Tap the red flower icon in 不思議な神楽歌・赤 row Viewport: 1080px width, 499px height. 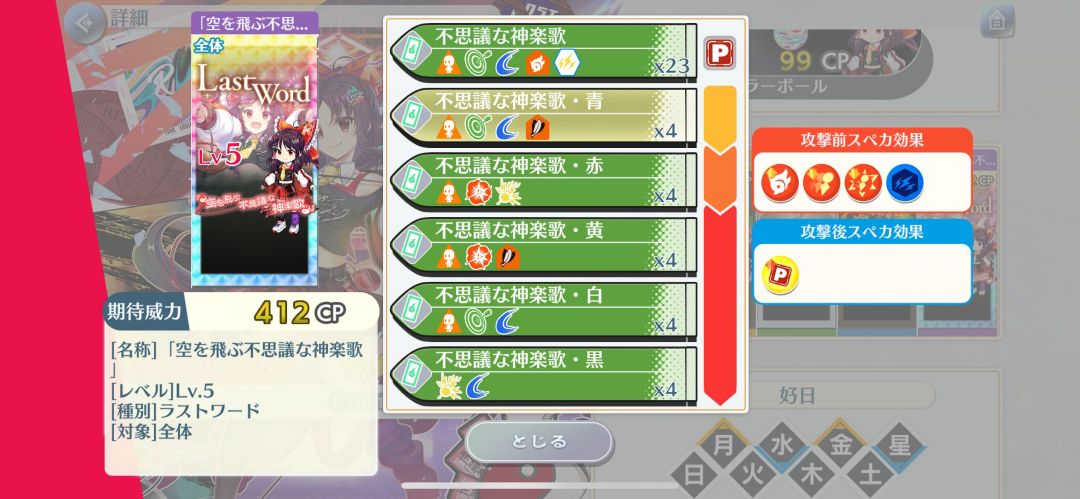pyautogui.click(x=479, y=192)
